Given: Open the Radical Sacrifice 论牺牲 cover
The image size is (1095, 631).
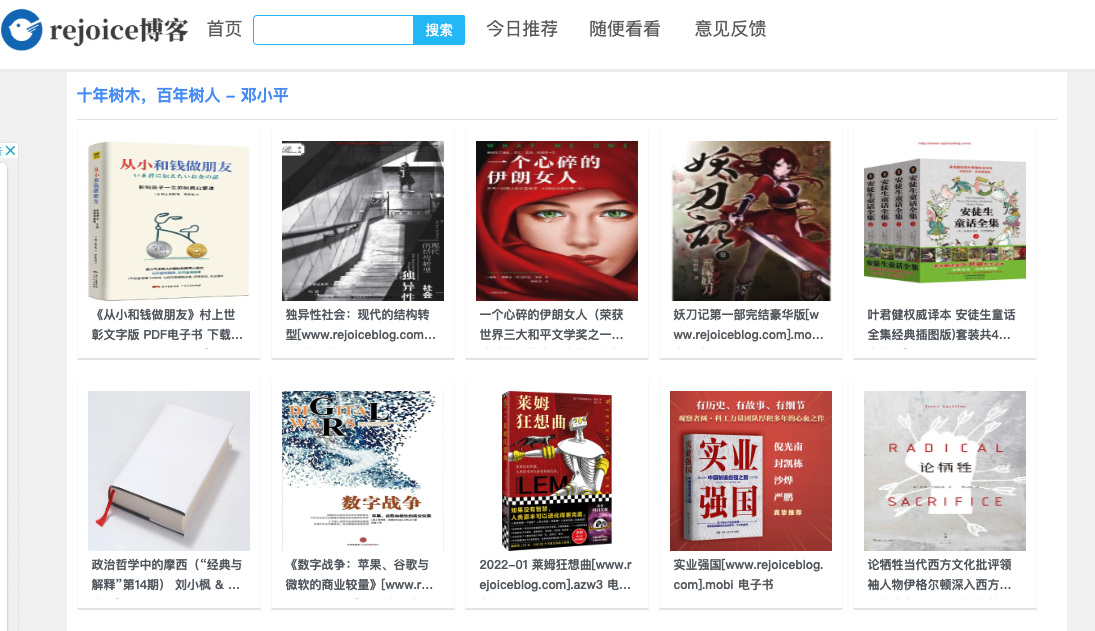Looking at the screenshot, I should (945, 470).
